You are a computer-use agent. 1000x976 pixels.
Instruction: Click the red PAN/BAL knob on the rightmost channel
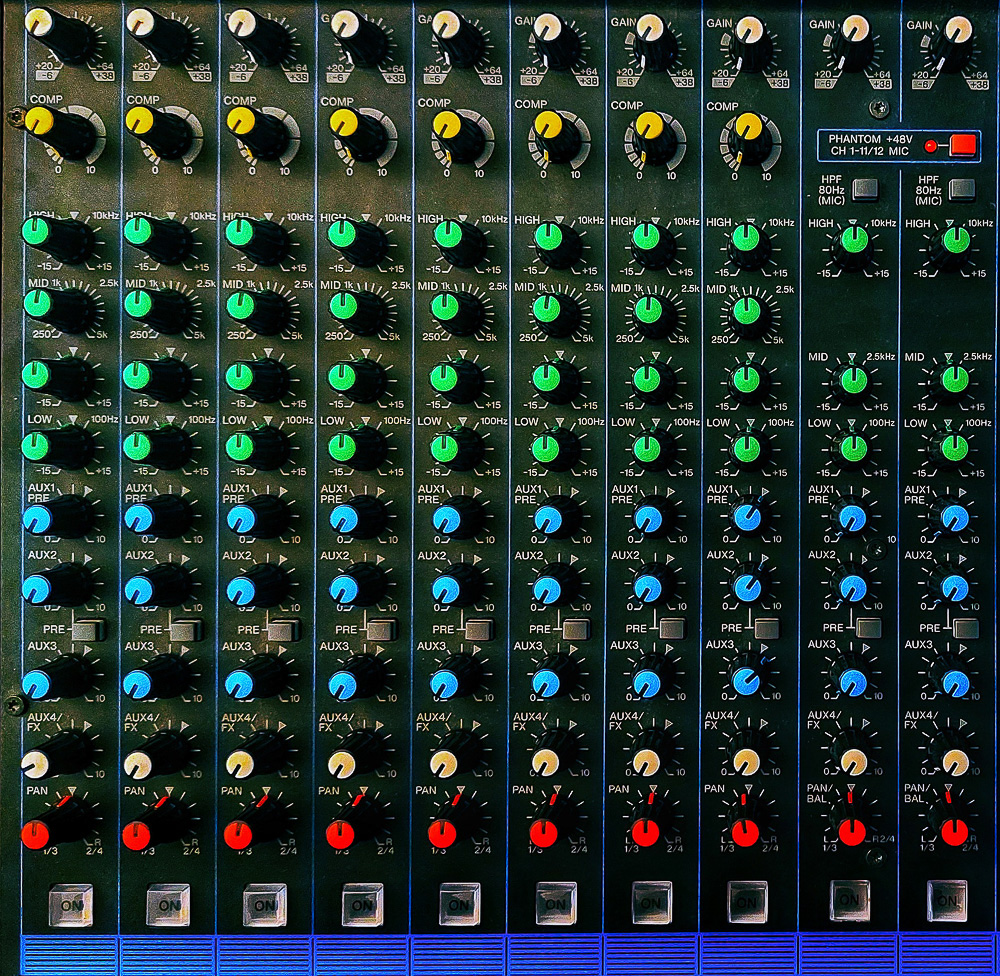[954, 831]
